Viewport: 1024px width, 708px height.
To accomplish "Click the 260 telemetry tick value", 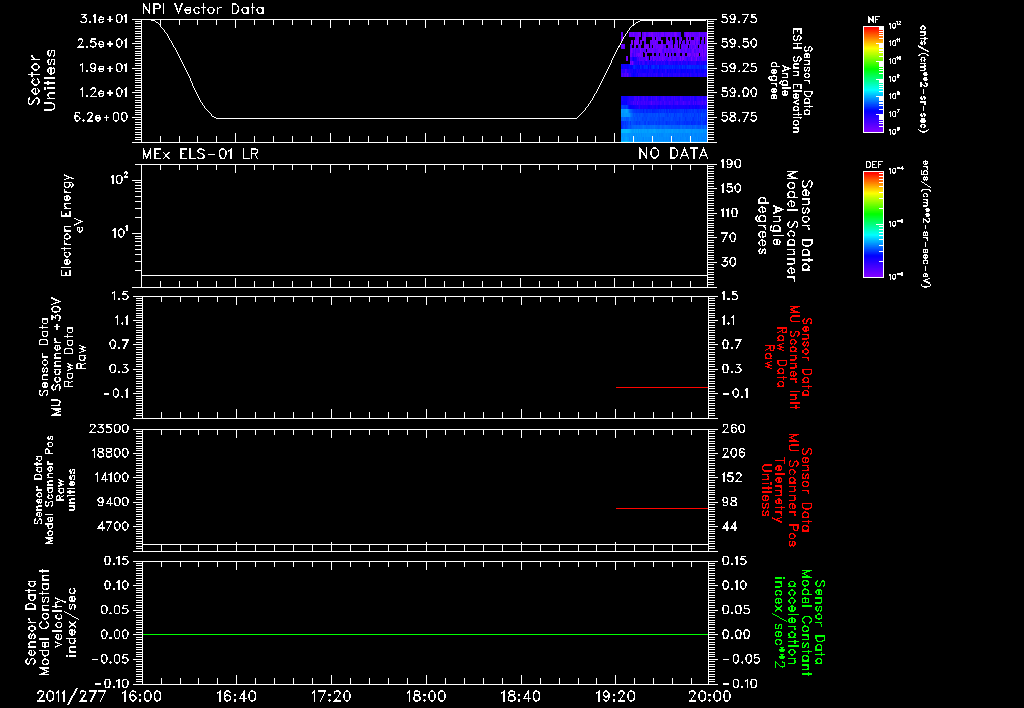I will [x=733, y=429].
